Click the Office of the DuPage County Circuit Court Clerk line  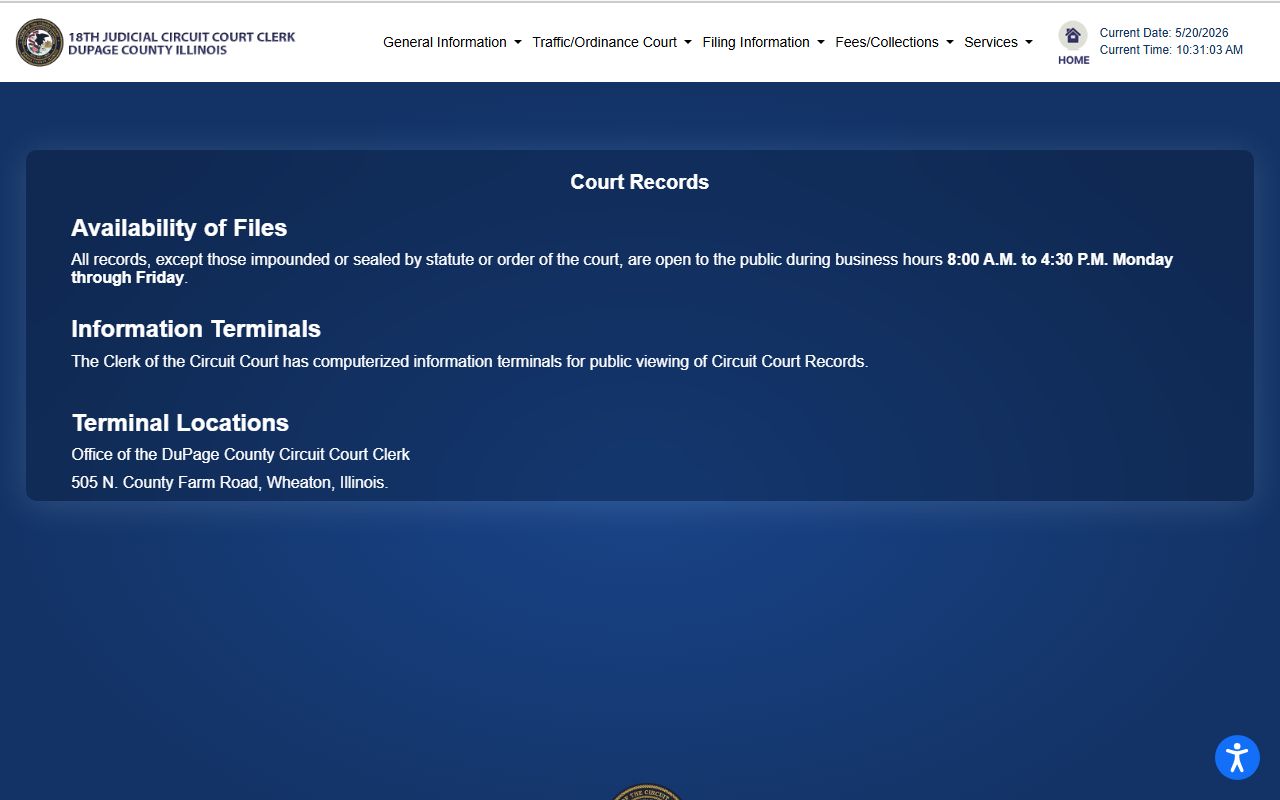click(x=240, y=454)
